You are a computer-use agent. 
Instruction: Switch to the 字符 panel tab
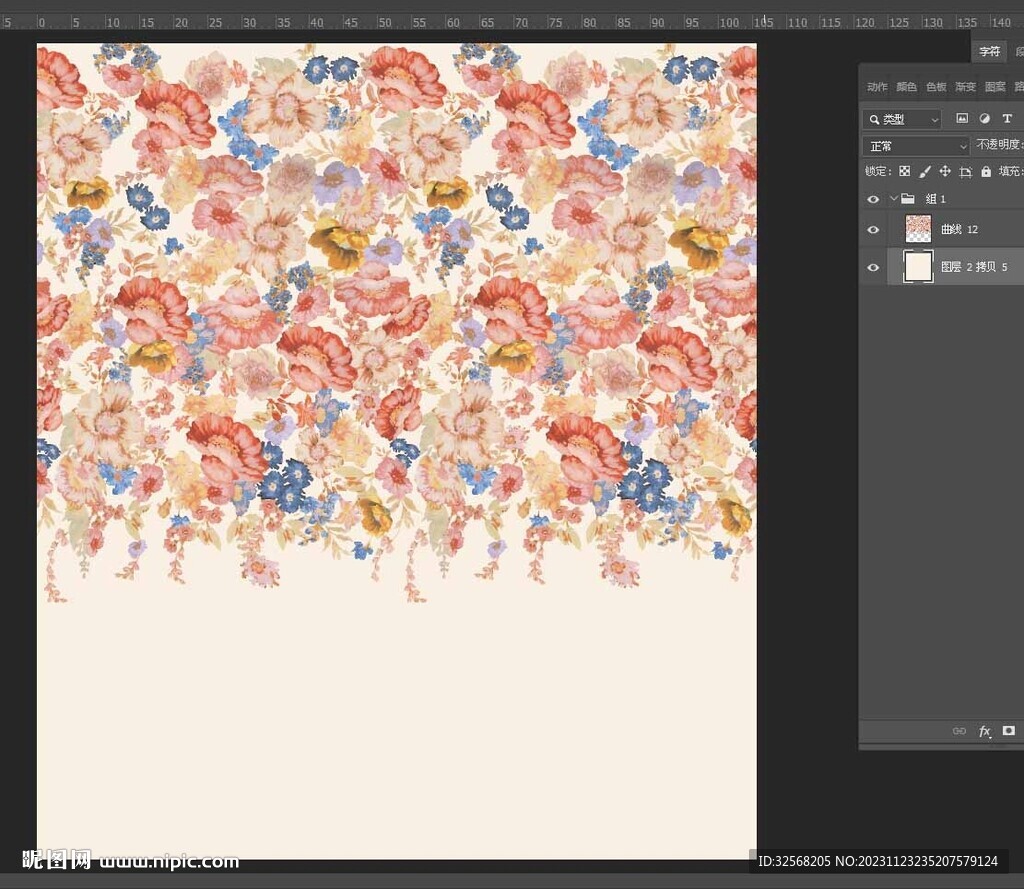(x=989, y=51)
